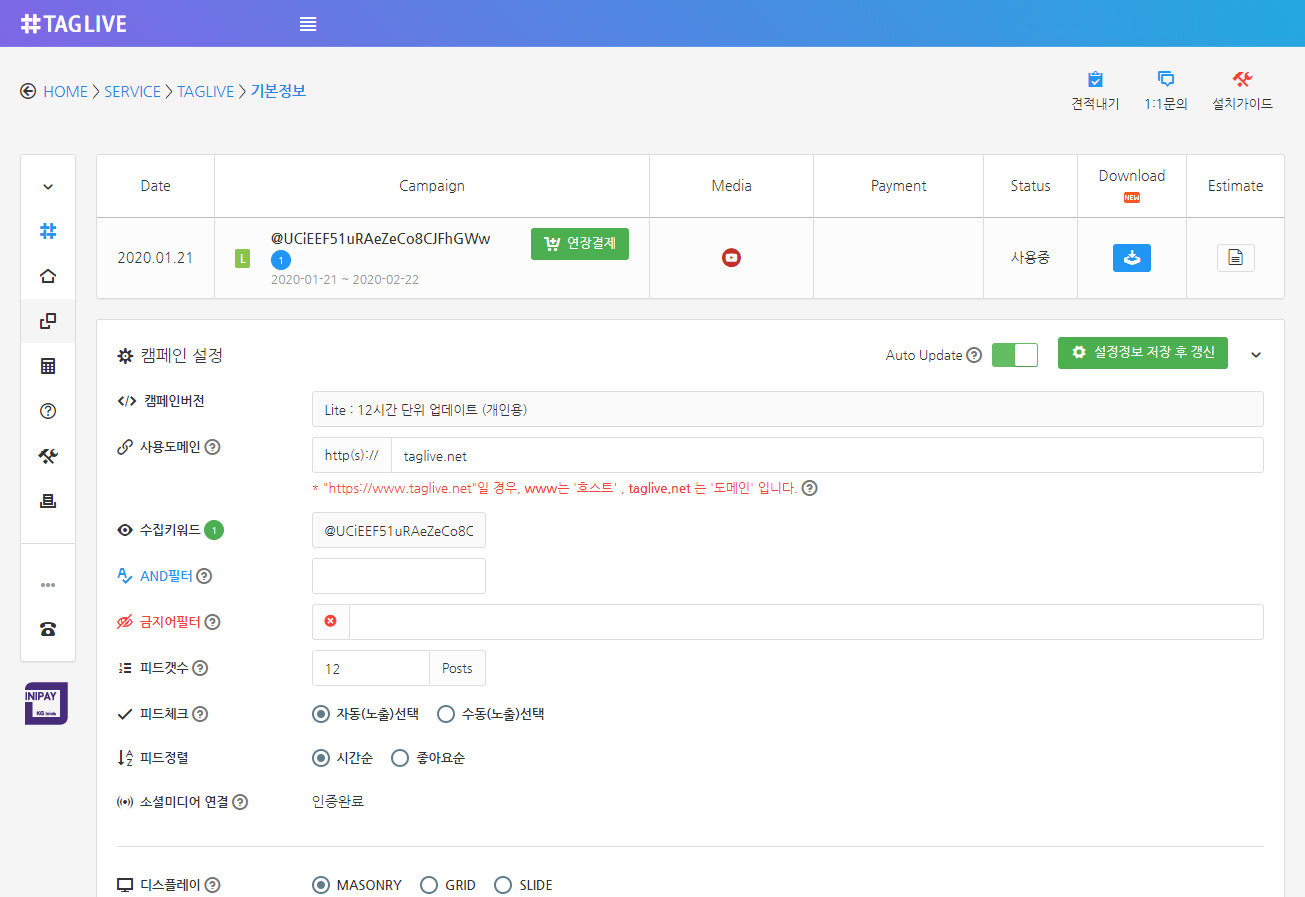Image resolution: width=1305 pixels, height=897 pixels.
Task: Click 인증완료 text
Action: coord(338,802)
